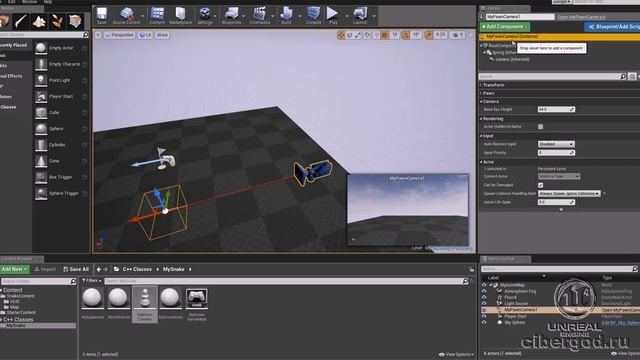Screen dimensions: 640x360
Task: Open the Blueprints toolbar icon
Action: click(231, 16)
